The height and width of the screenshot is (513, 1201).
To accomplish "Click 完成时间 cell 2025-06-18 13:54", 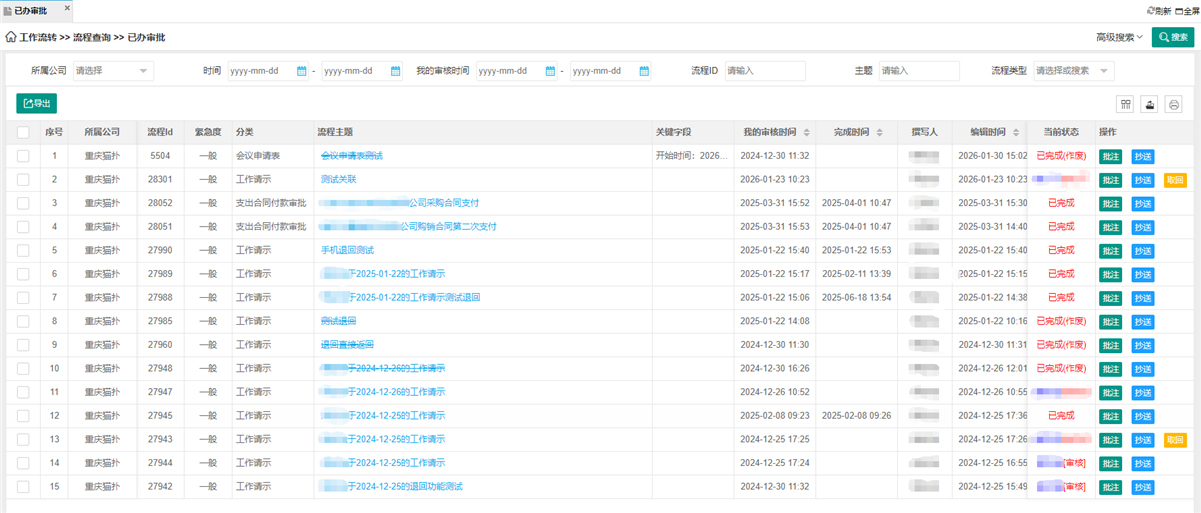I will 856,298.
